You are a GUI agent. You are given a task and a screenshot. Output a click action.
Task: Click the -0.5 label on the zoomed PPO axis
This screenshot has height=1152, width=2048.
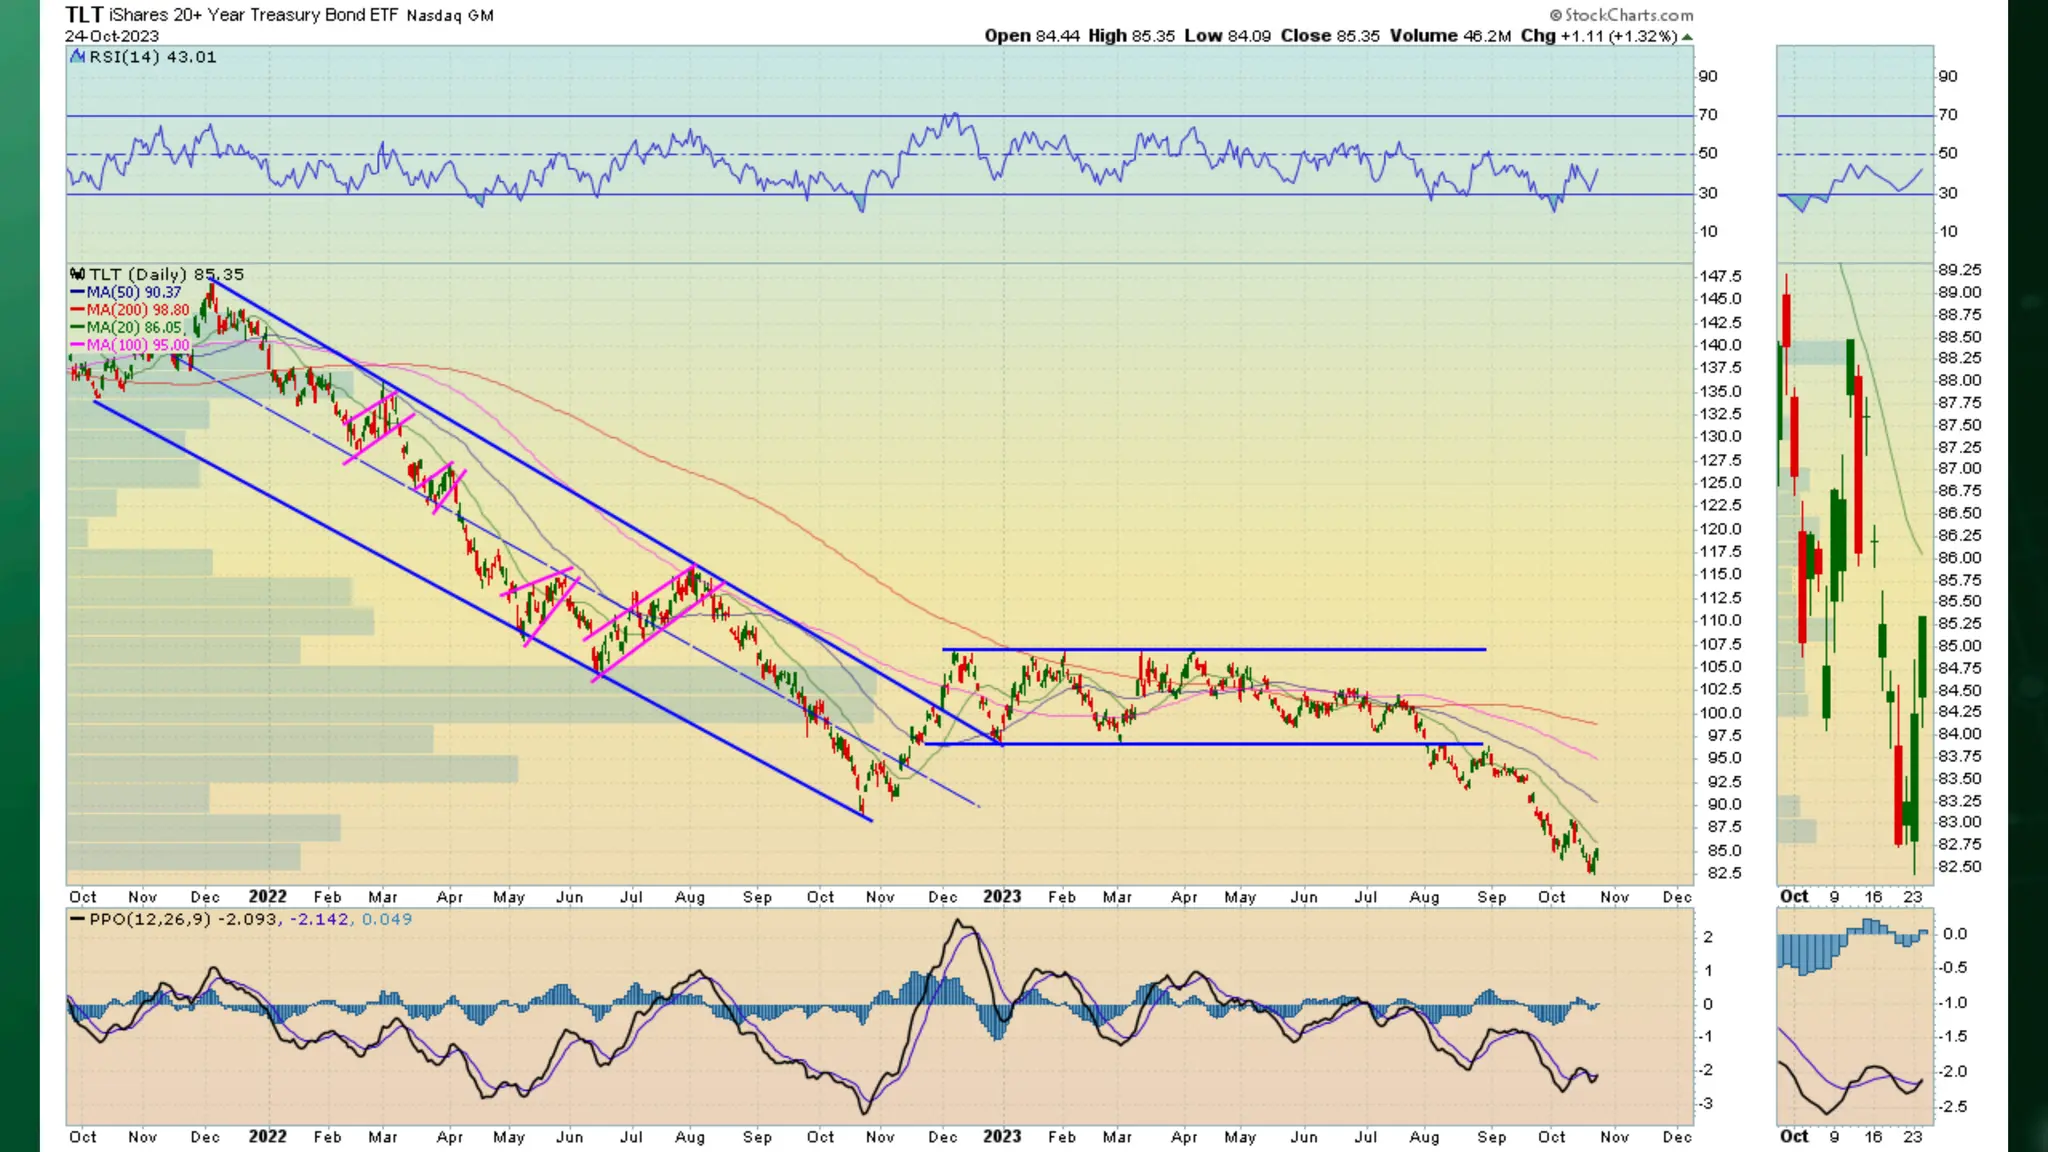(1955, 968)
